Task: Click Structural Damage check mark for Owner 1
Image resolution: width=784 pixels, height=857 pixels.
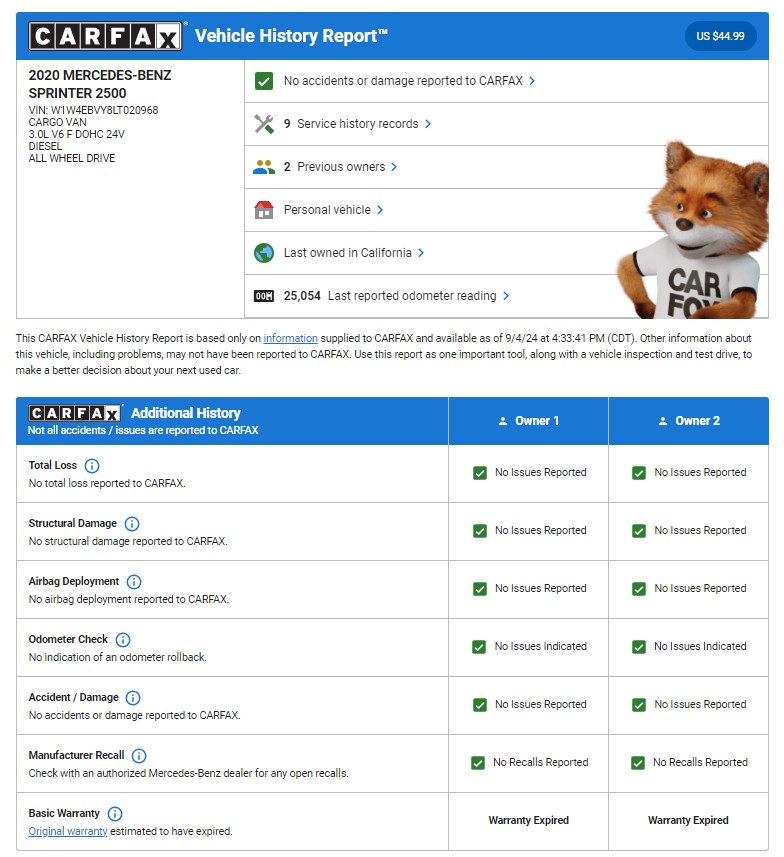Action: (480, 531)
